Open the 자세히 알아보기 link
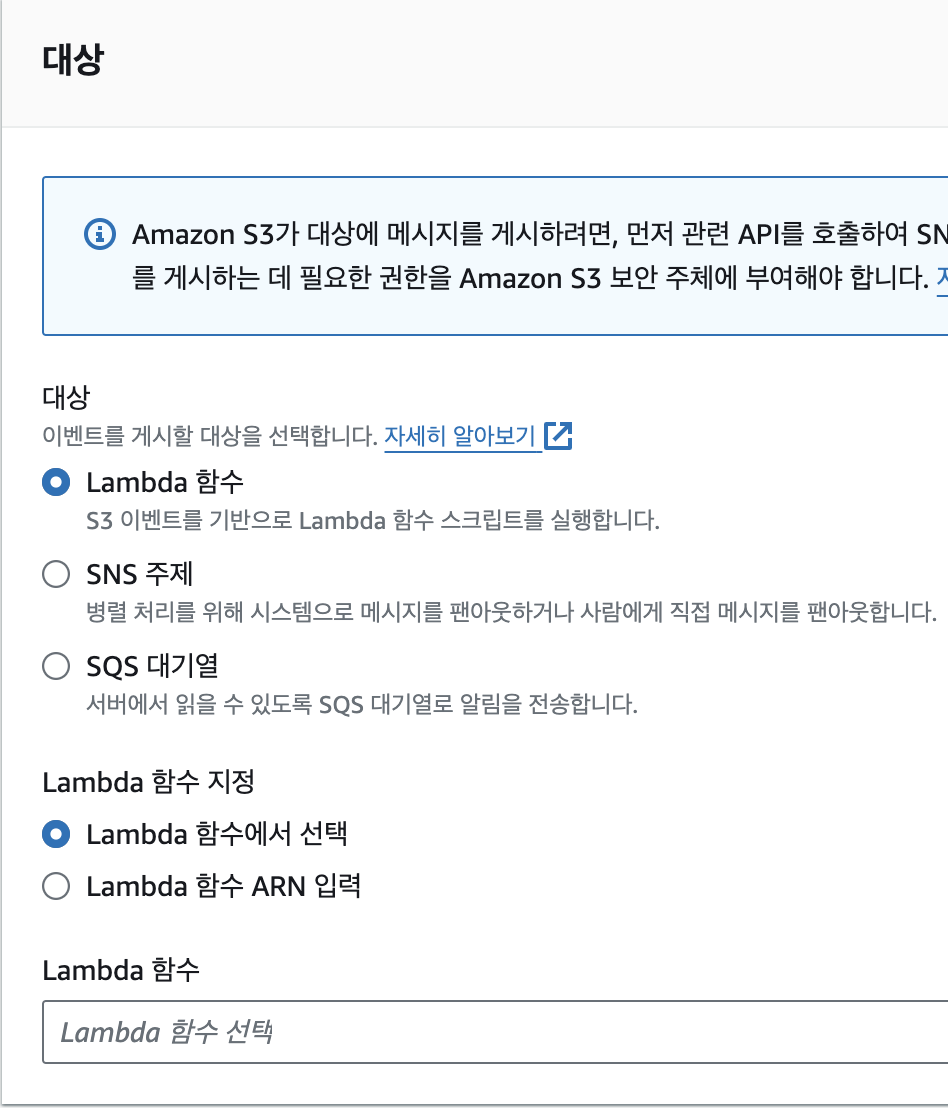 (460, 436)
